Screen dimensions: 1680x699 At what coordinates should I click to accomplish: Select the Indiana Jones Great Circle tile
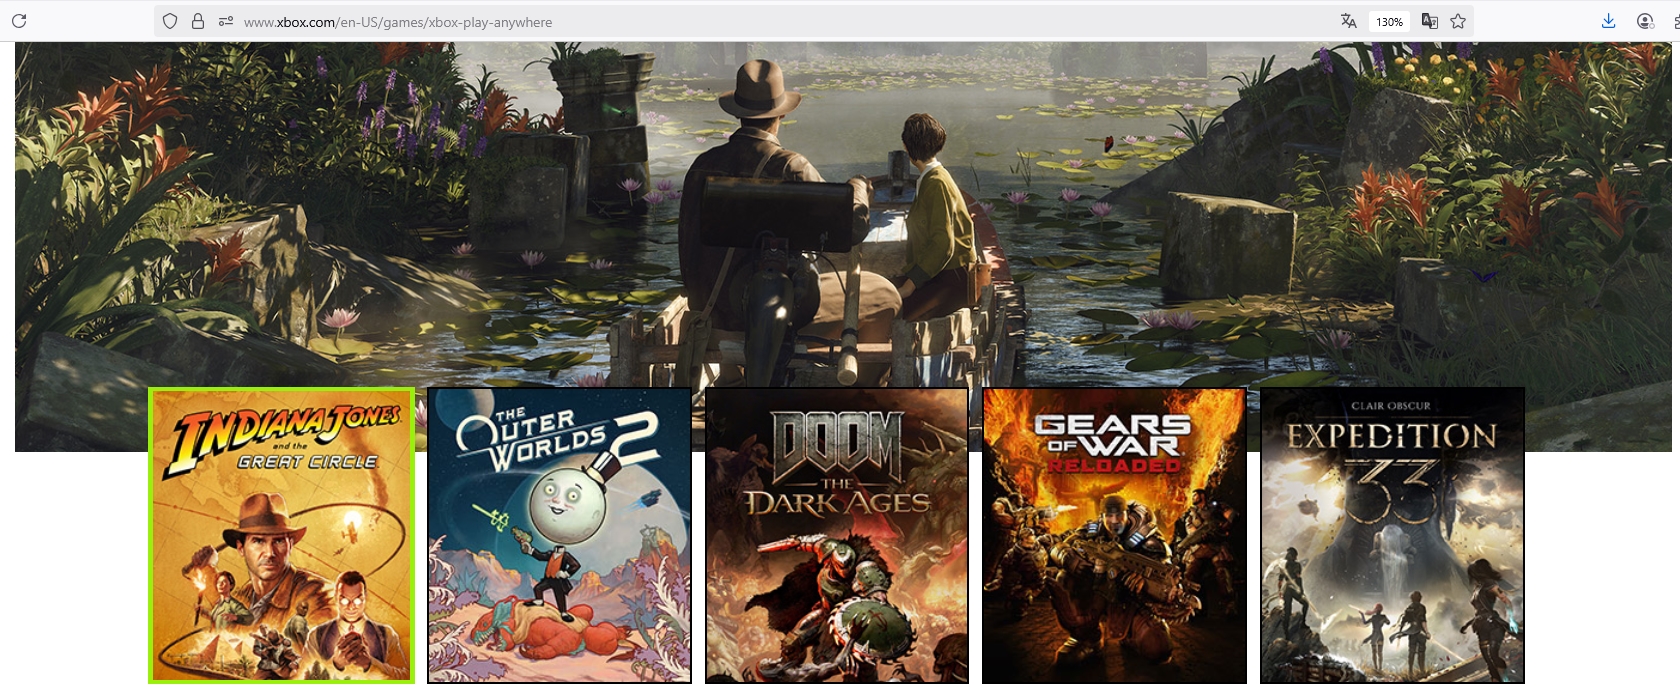click(x=281, y=535)
